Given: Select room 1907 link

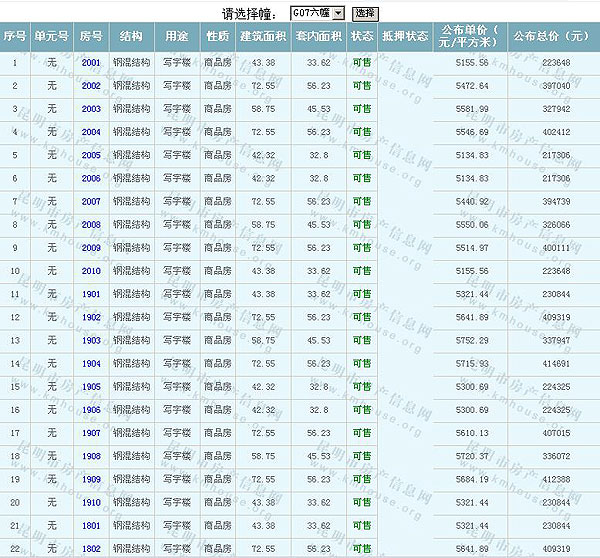Looking at the screenshot, I should click(91, 433).
